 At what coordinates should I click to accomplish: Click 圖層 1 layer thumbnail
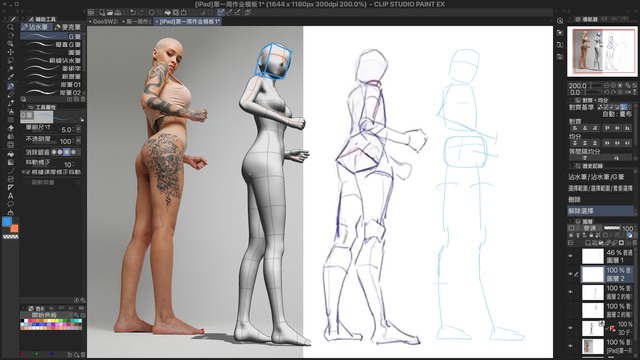pyautogui.click(x=592, y=256)
